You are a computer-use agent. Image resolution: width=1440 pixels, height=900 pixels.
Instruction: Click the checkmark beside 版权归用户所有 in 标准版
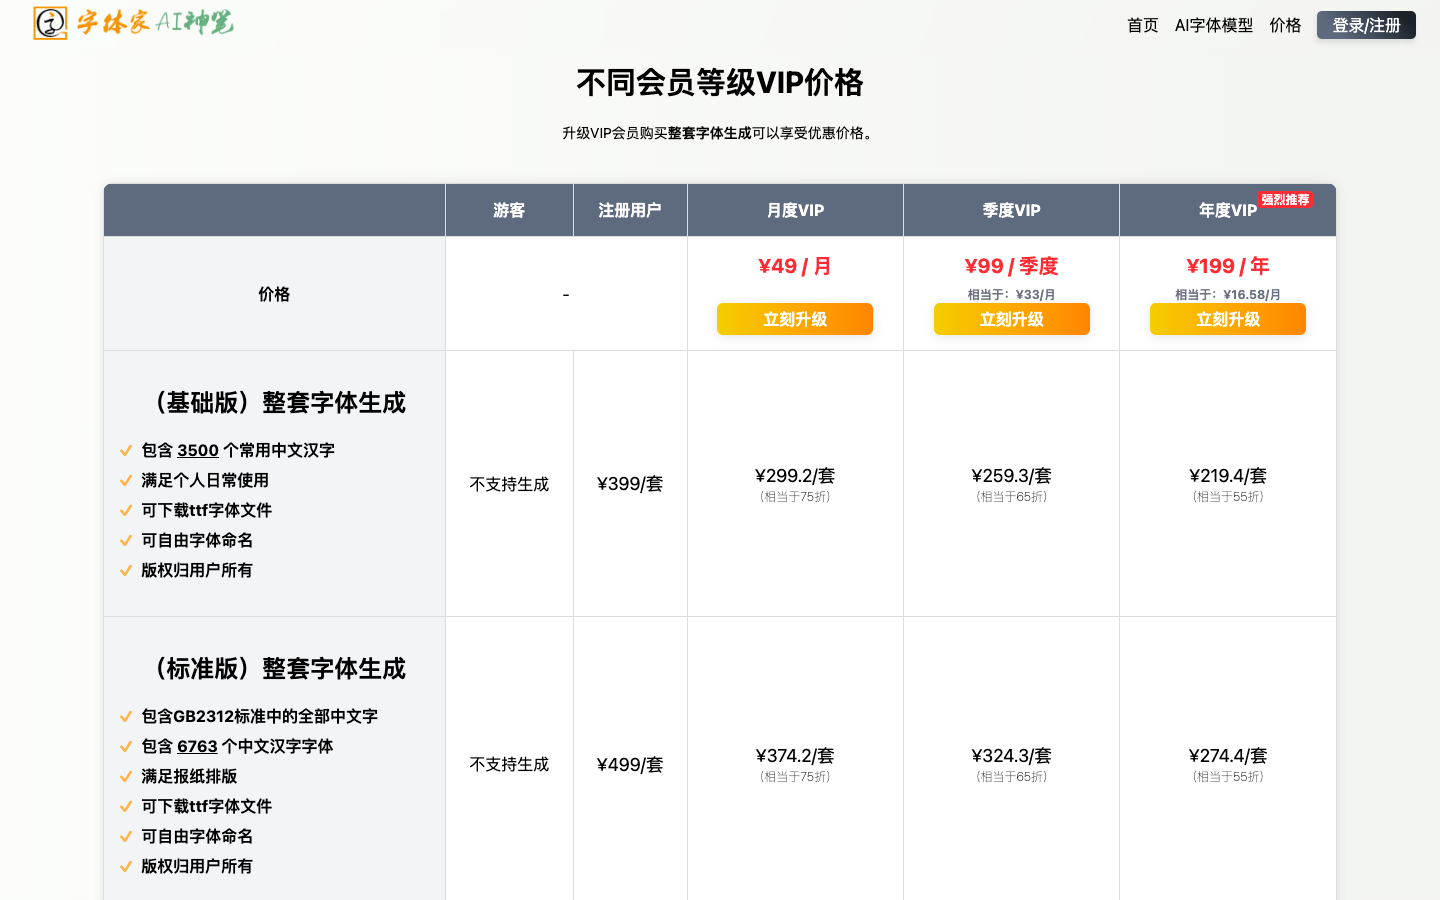pyautogui.click(x=126, y=866)
